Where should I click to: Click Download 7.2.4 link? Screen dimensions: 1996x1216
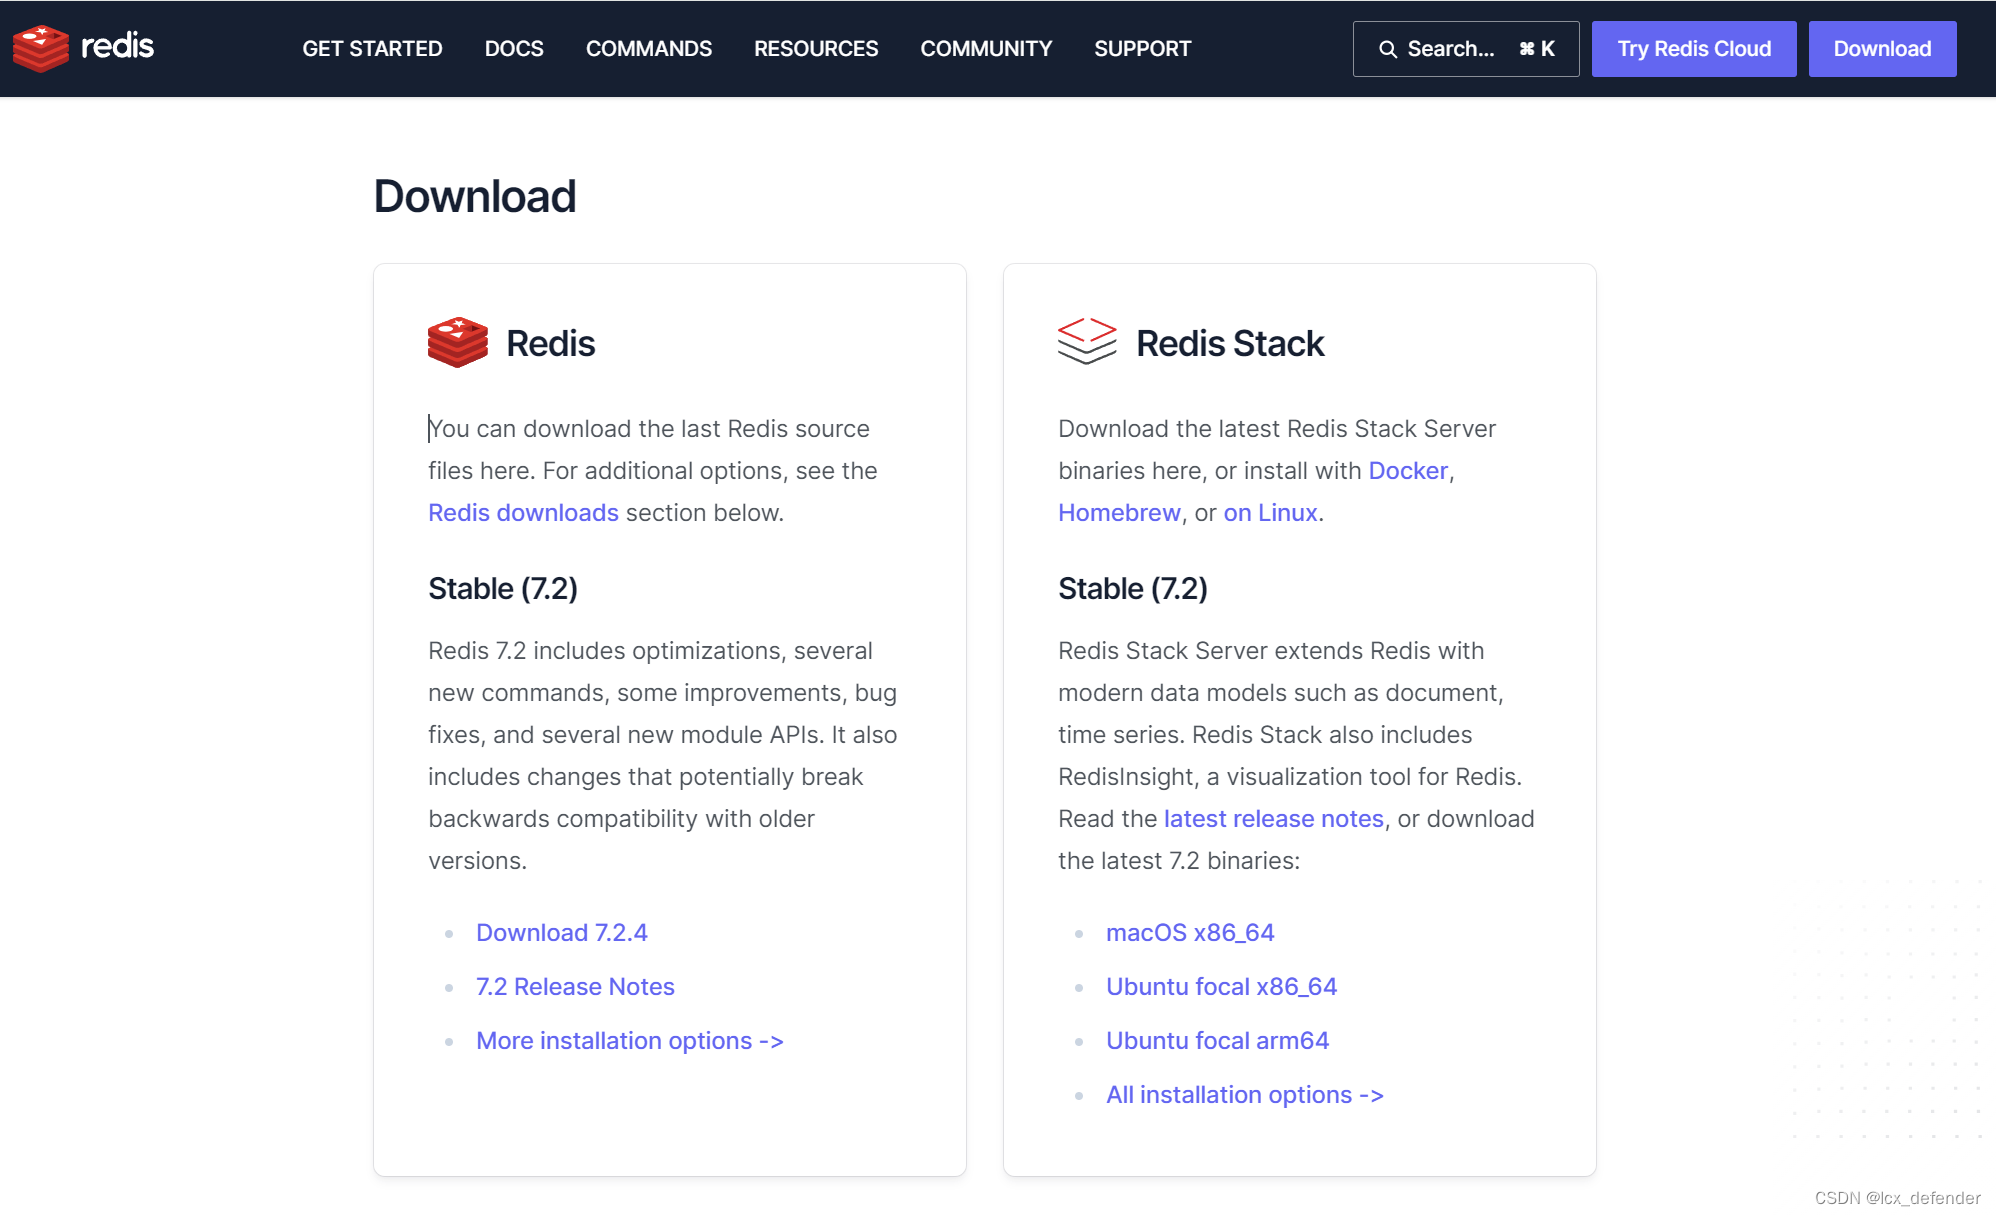point(561,932)
